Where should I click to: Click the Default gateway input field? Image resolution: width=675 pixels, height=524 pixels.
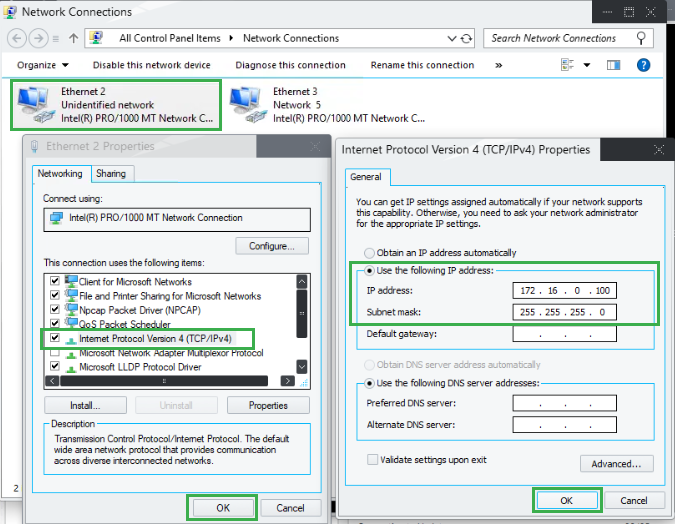tap(564, 334)
